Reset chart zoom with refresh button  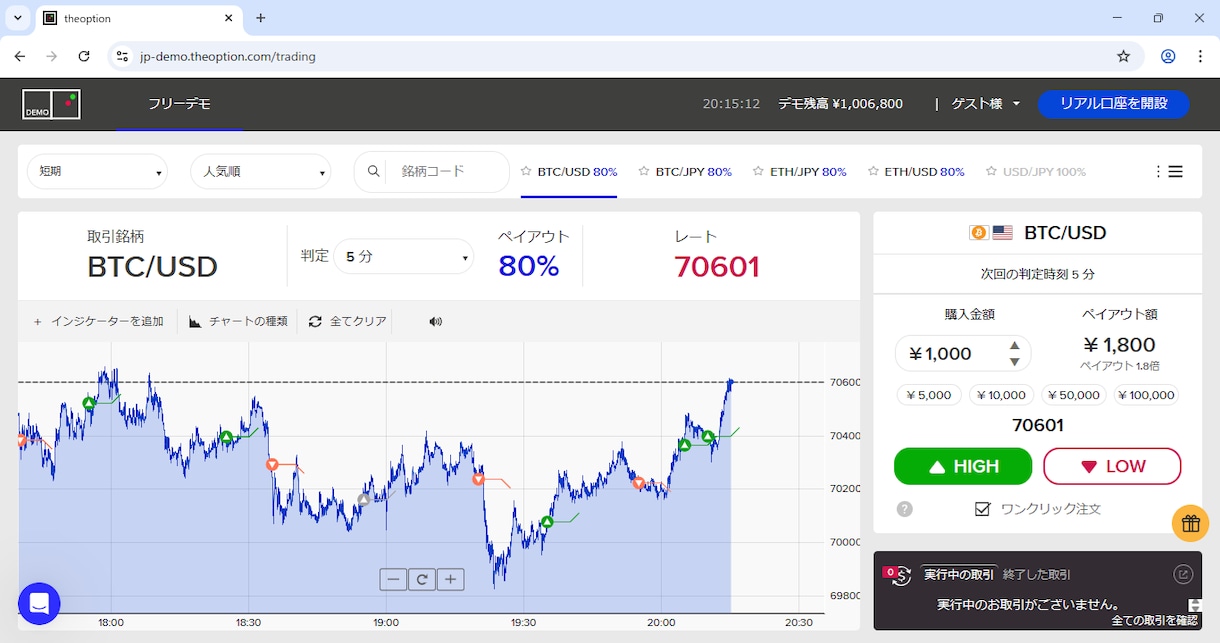[422, 579]
